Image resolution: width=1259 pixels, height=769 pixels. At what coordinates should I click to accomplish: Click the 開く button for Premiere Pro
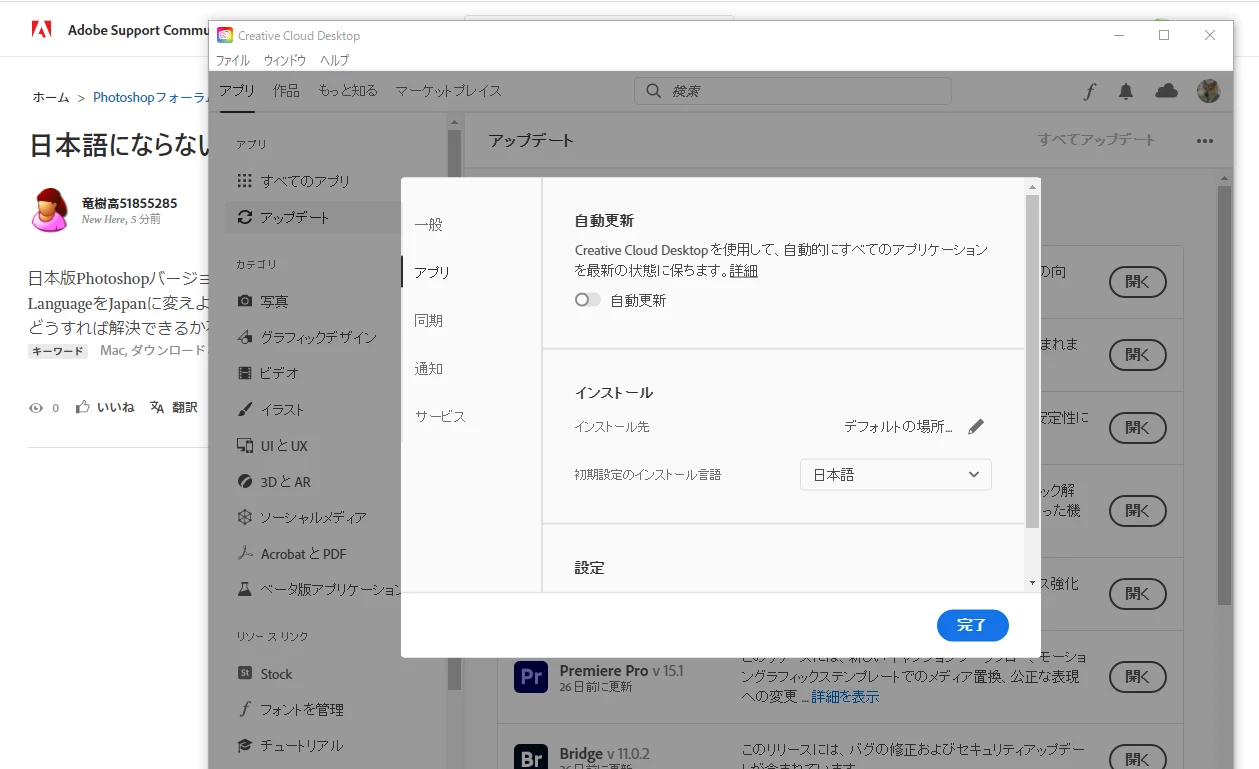(x=1138, y=677)
